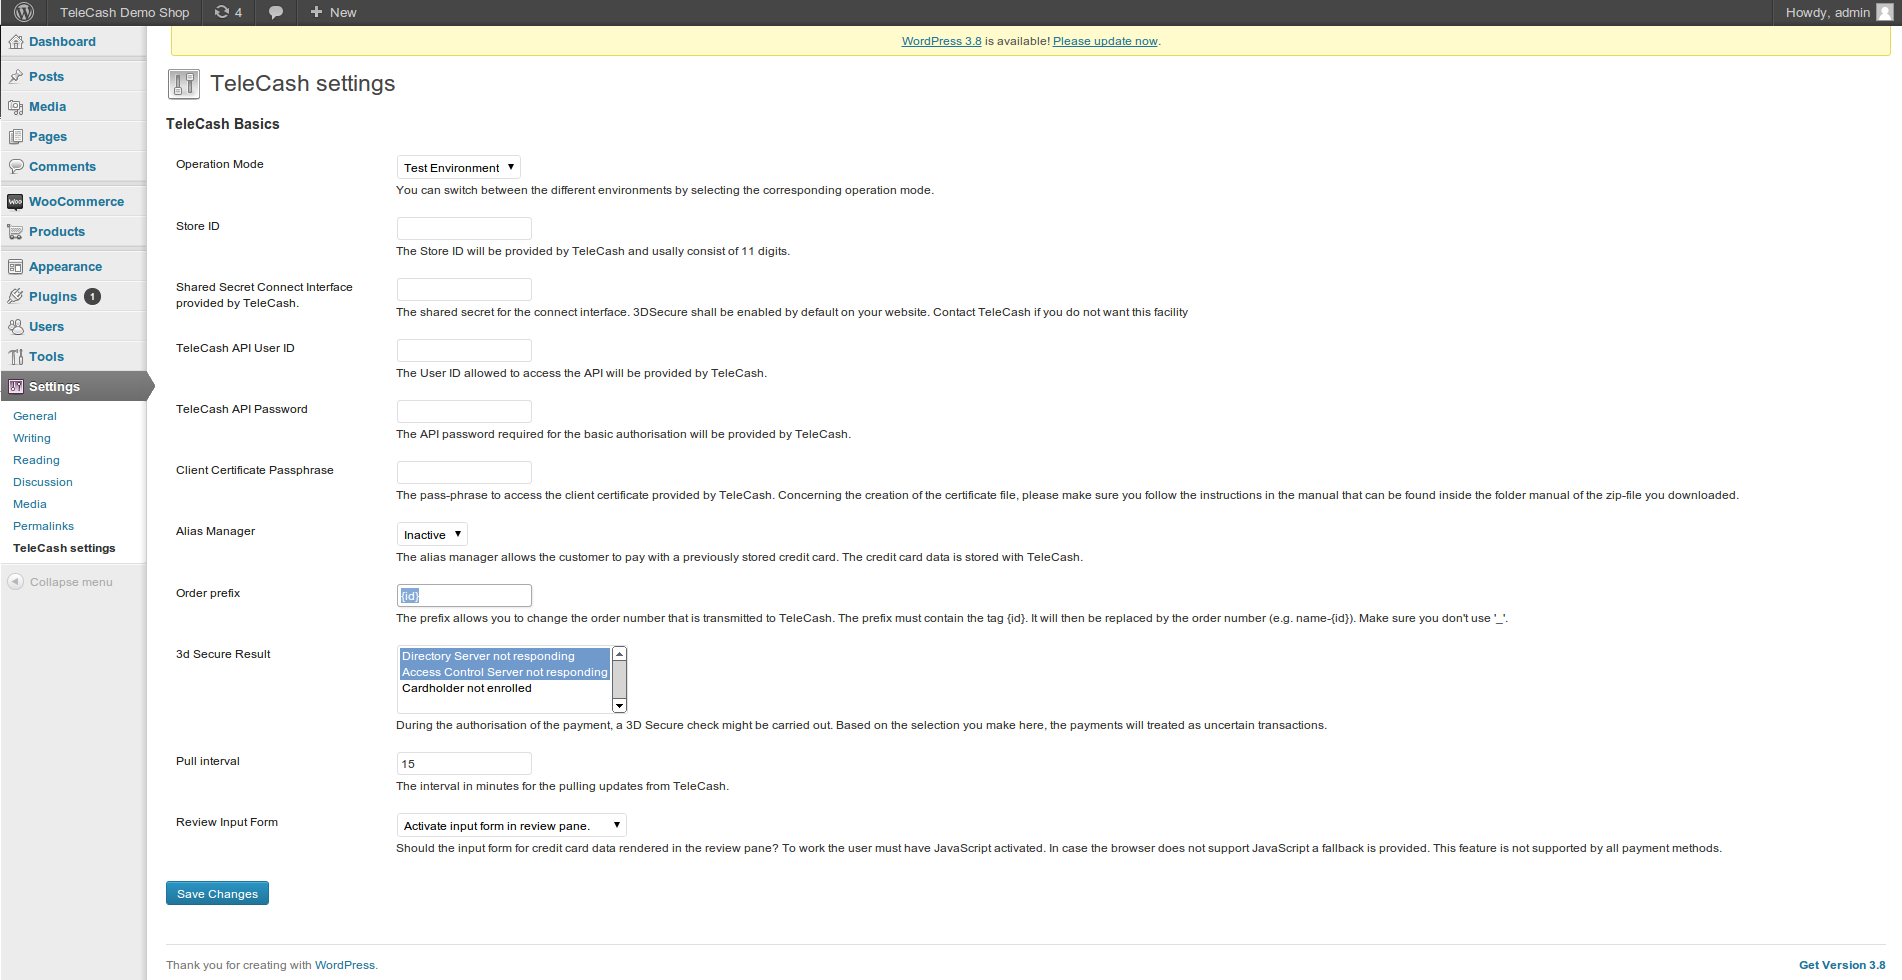Open the Operation Mode dropdown

point(459,167)
